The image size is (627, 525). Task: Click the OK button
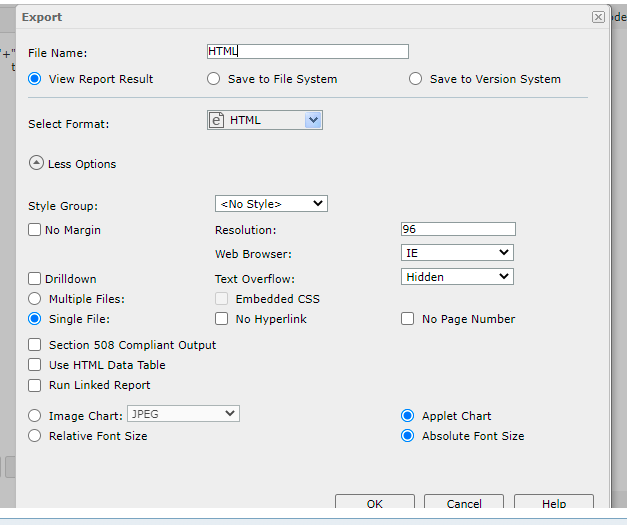375,503
